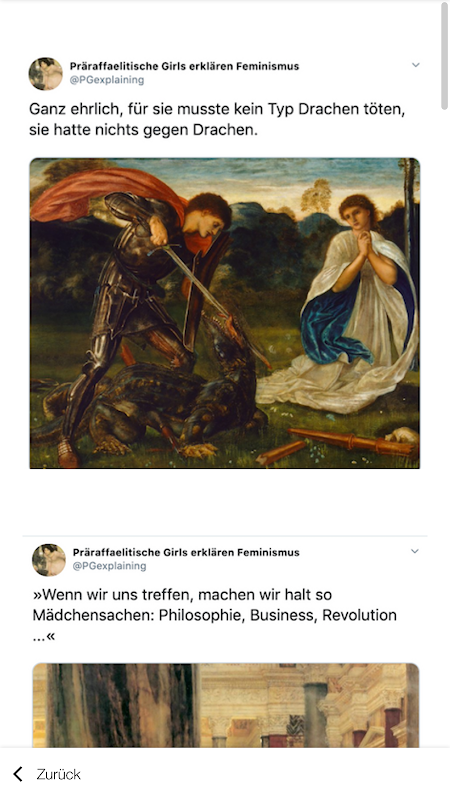Screen dimensions: 450x800
Task: Click the account name above the Mädchensachen tweet
Action: [186, 552]
